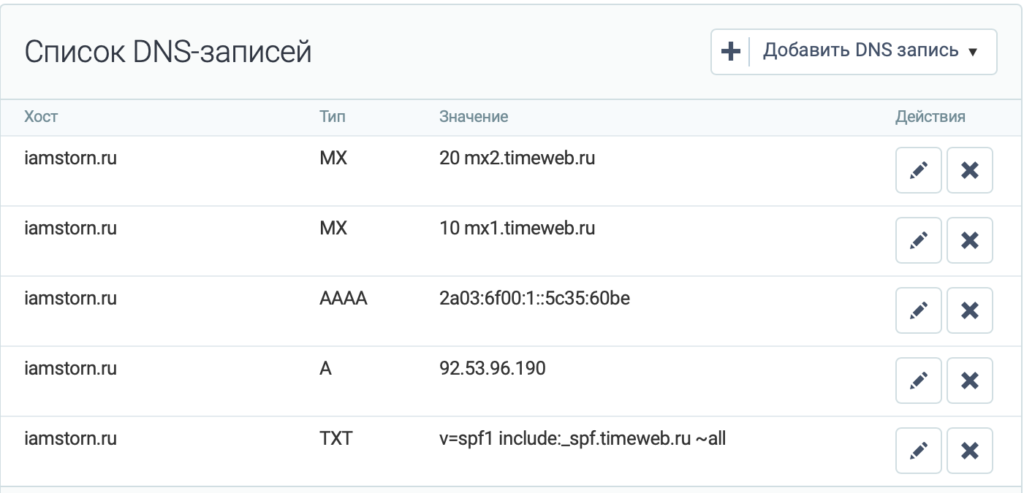Select the value 20 mx2.timeweb.ru
Image resolution: width=1024 pixels, height=493 pixels.
pos(517,158)
